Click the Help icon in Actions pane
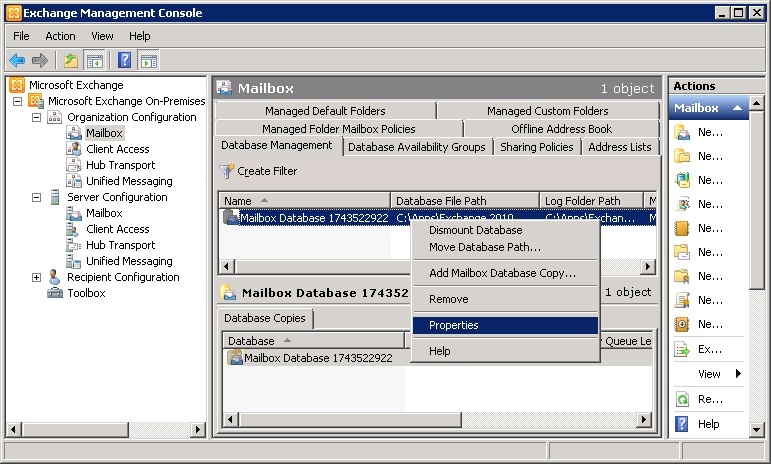 tap(682, 424)
